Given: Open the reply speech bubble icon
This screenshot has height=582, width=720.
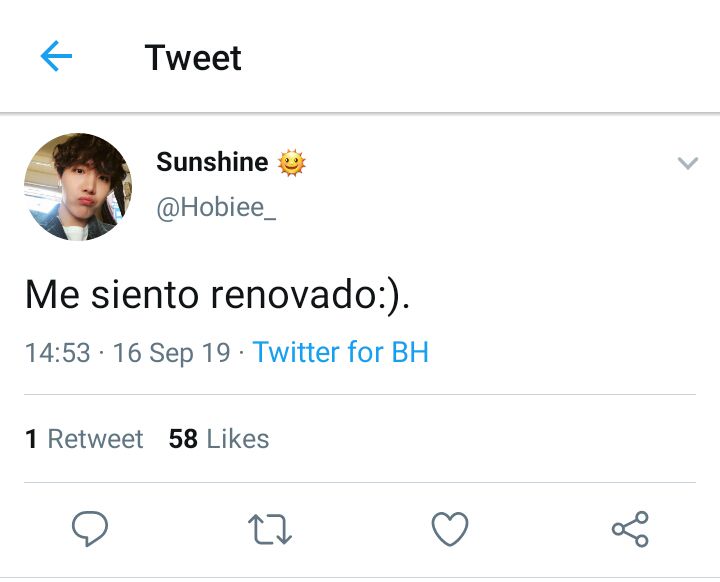Looking at the screenshot, I should coord(90,528).
